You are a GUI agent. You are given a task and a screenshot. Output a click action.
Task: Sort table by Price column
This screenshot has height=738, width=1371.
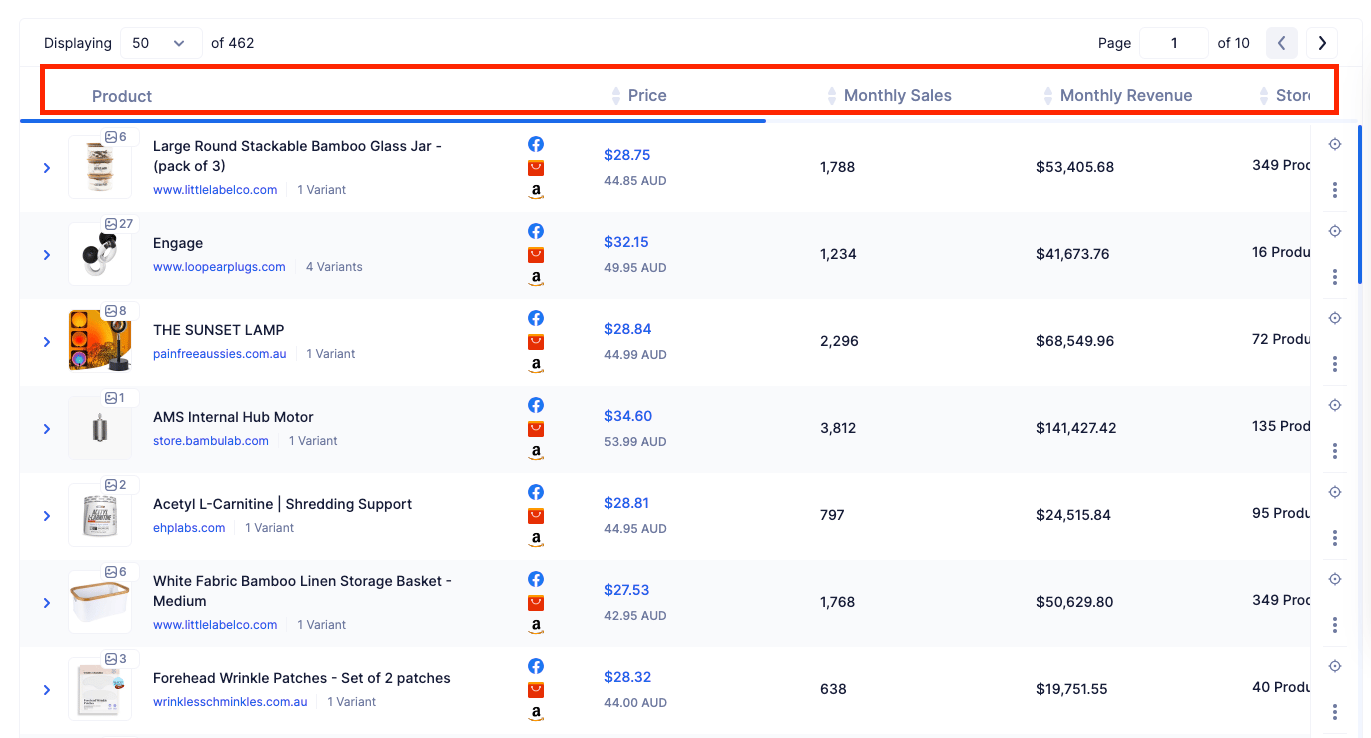[646, 96]
